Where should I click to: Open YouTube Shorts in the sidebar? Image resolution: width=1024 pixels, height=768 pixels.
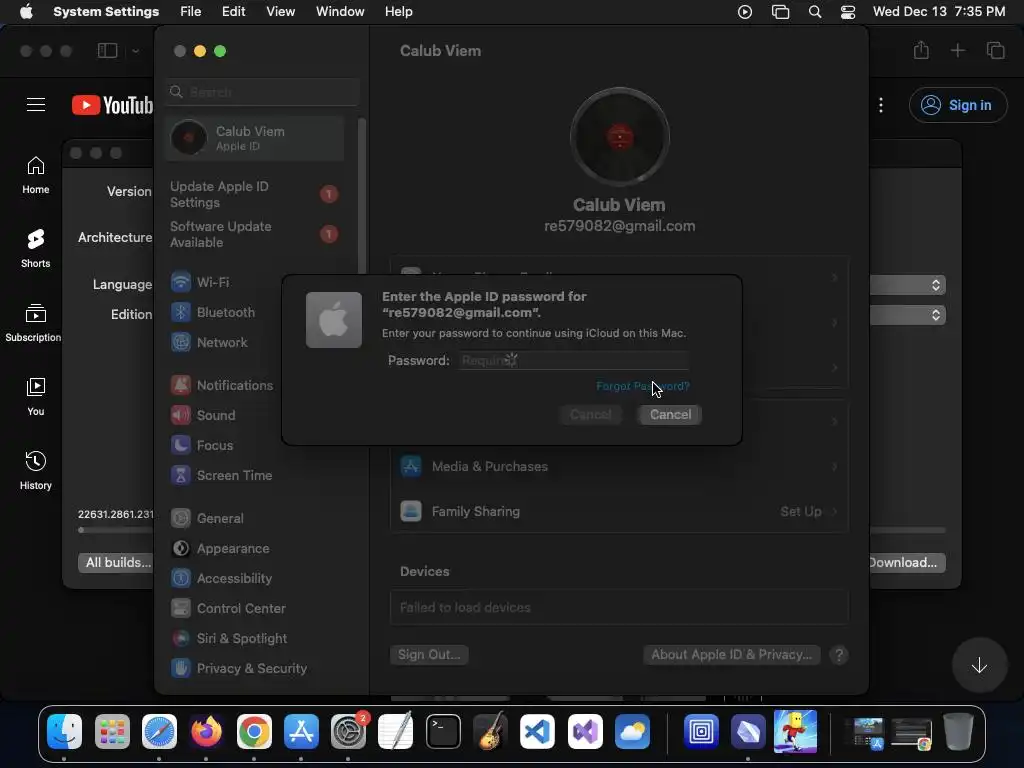click(35, 249)
